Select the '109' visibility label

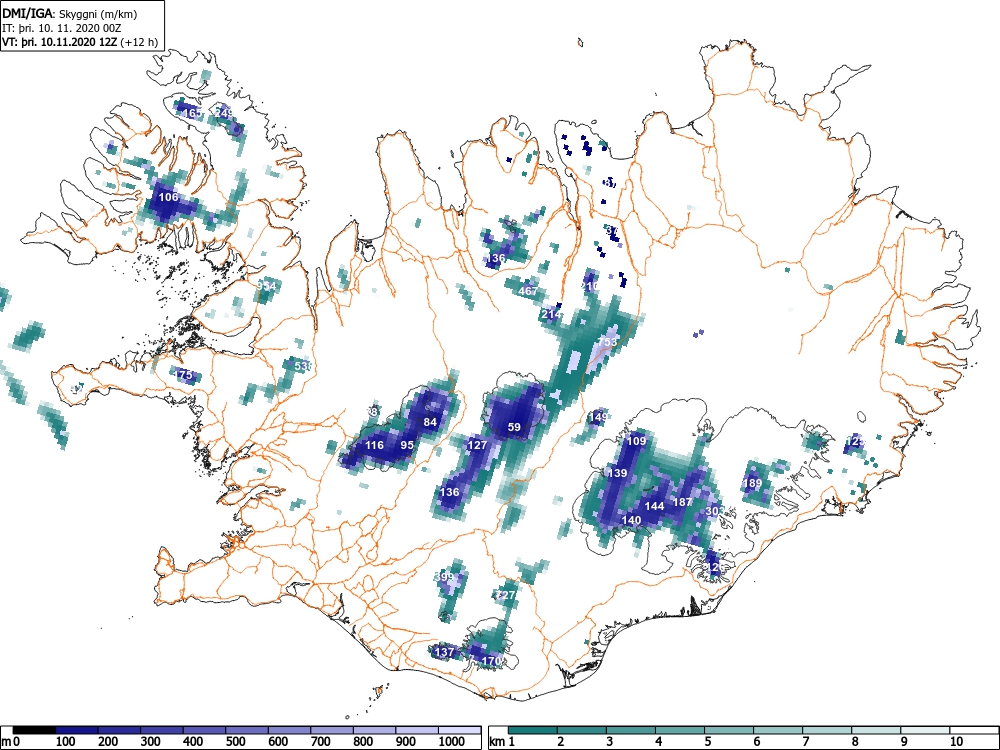636,441
